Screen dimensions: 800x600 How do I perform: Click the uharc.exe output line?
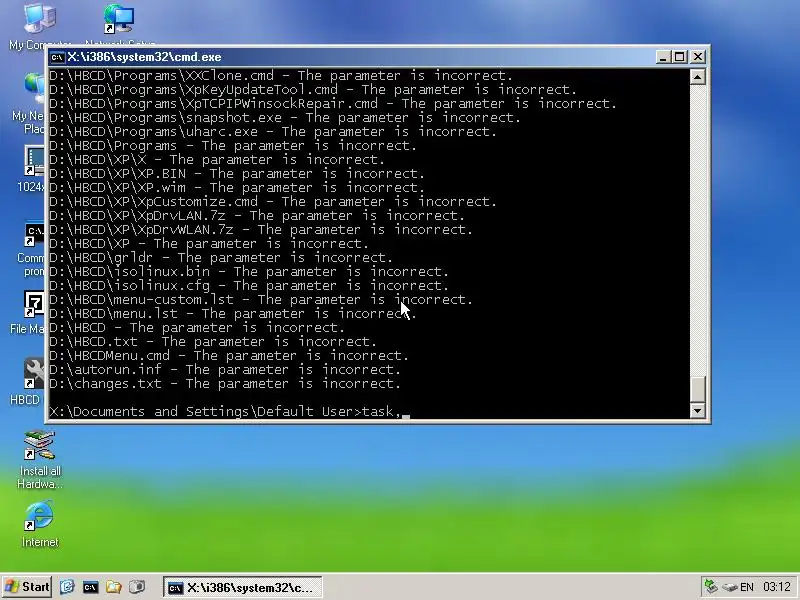273,132
